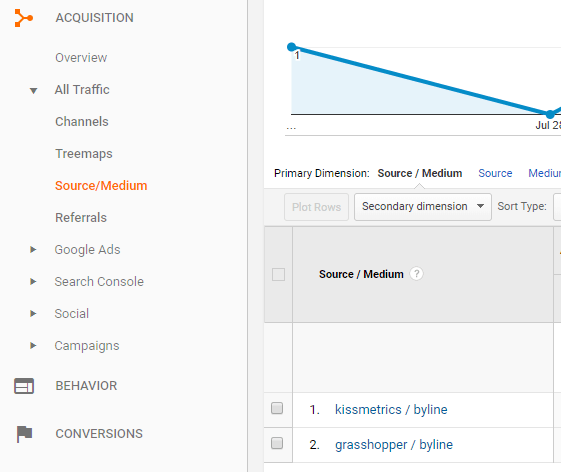Check the grasshopper / byline row checkbox
Screen dimensions: 561x472
(x=277, y=443)
